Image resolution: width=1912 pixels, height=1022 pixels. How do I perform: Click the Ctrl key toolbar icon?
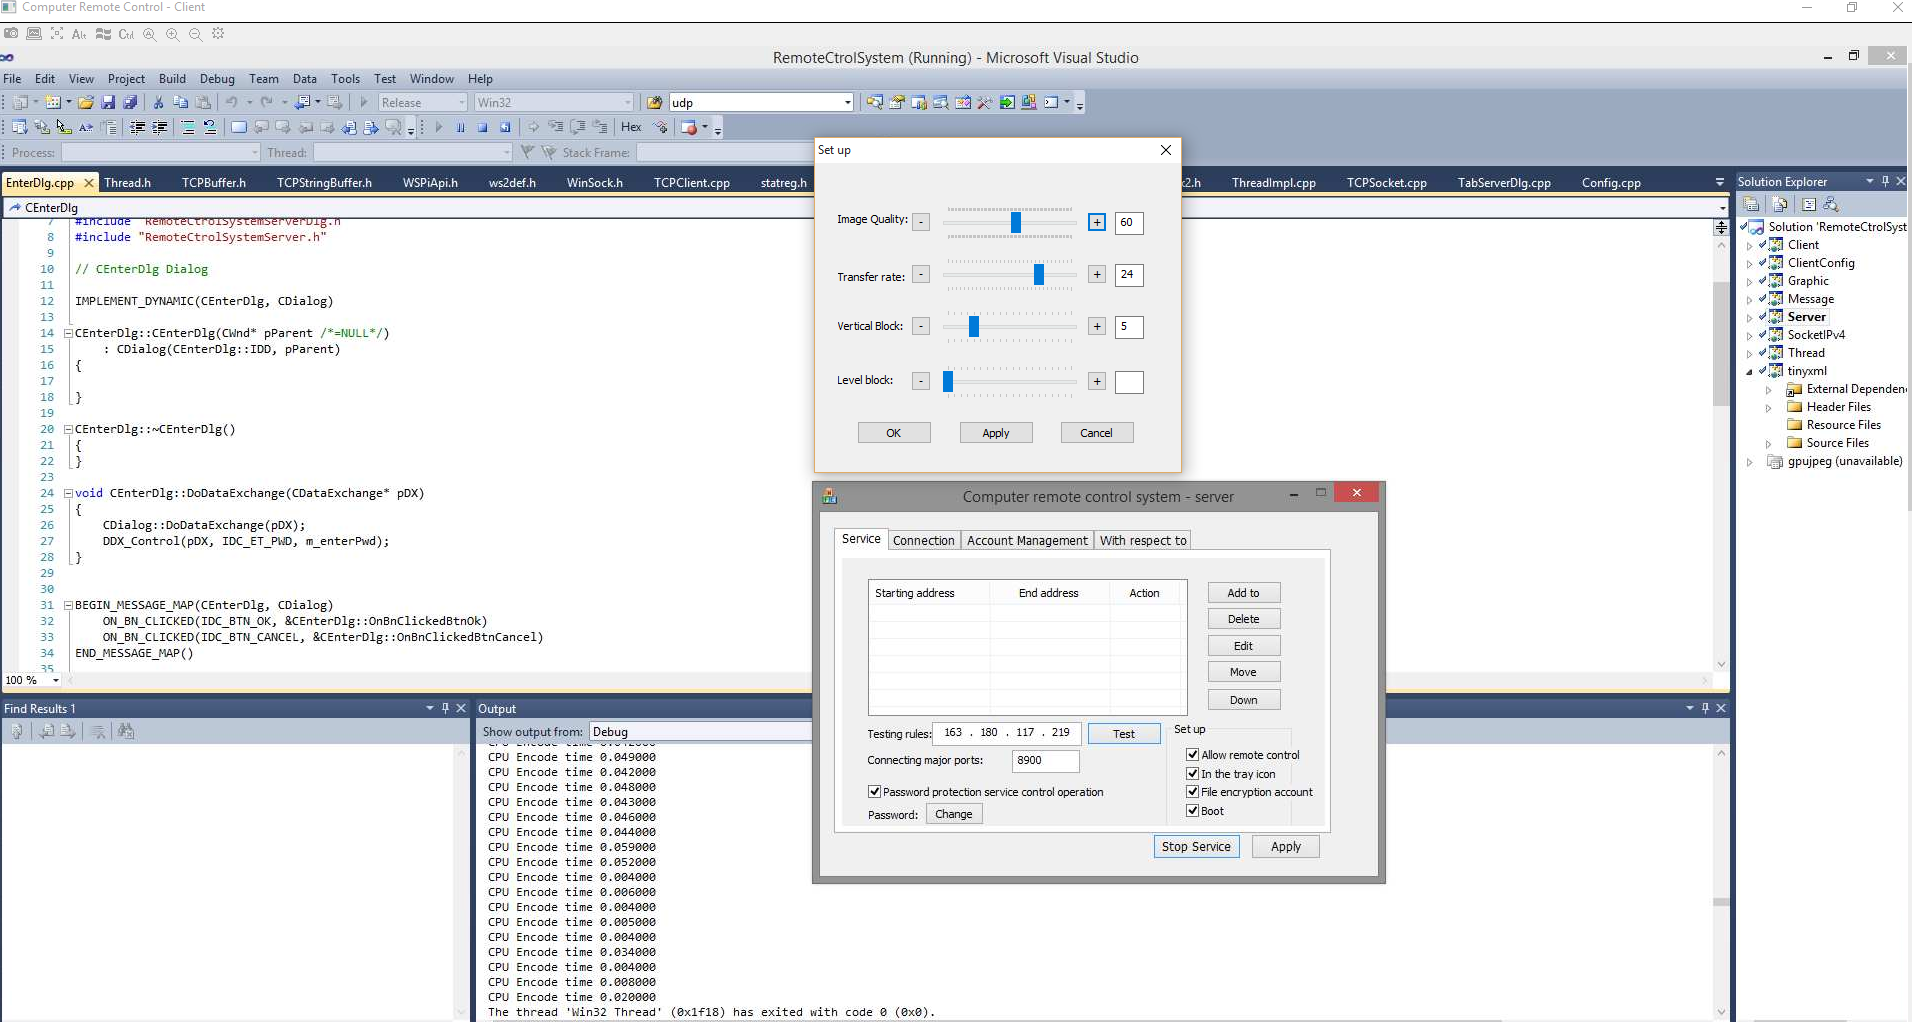[x=126, y=34]
